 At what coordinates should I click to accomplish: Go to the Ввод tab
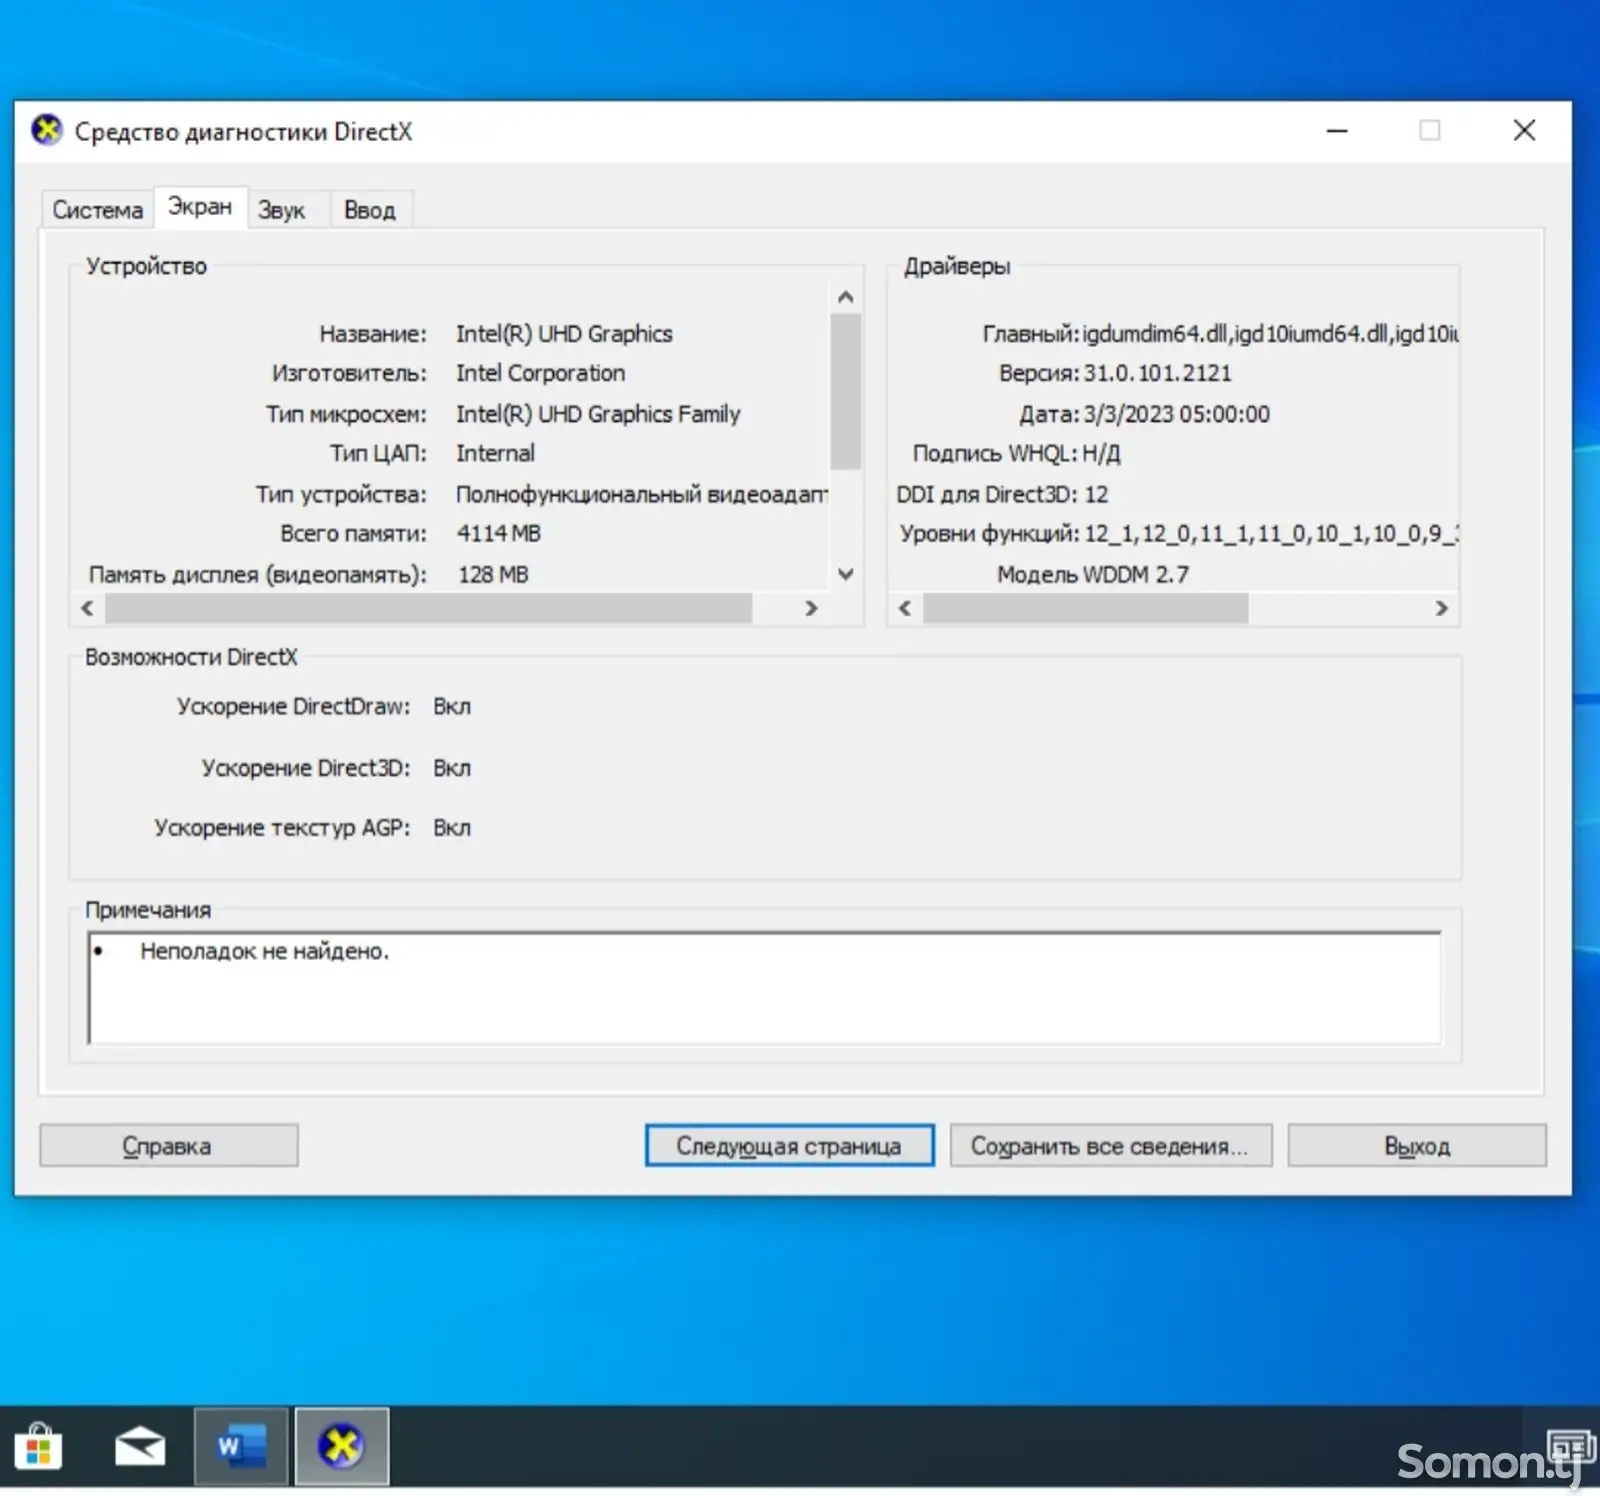tap(370, 210)
